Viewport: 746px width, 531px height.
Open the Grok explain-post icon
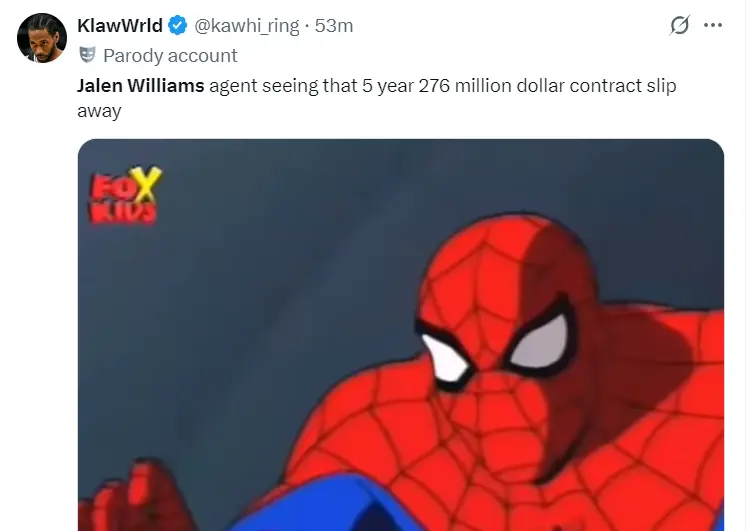[x=679, y=25]
